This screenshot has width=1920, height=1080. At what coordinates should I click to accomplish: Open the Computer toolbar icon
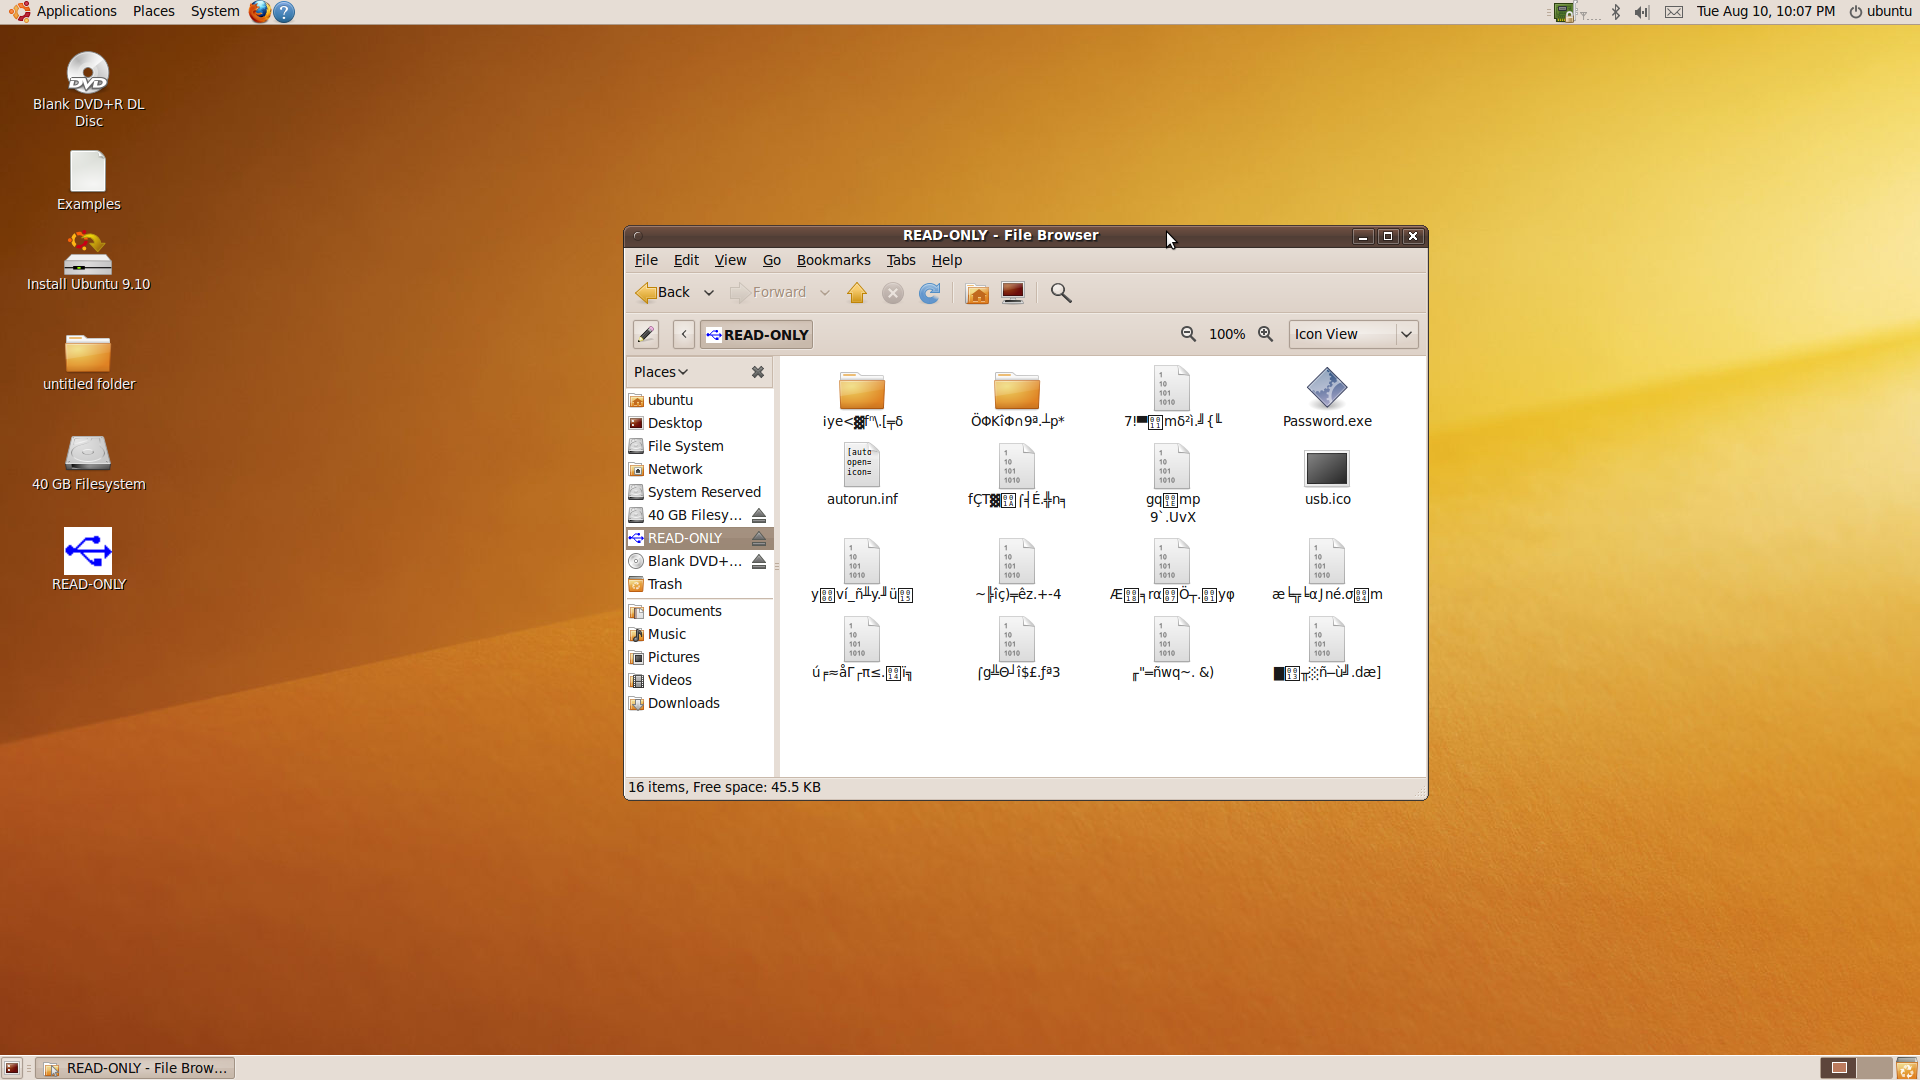(x=1013, y=293)
